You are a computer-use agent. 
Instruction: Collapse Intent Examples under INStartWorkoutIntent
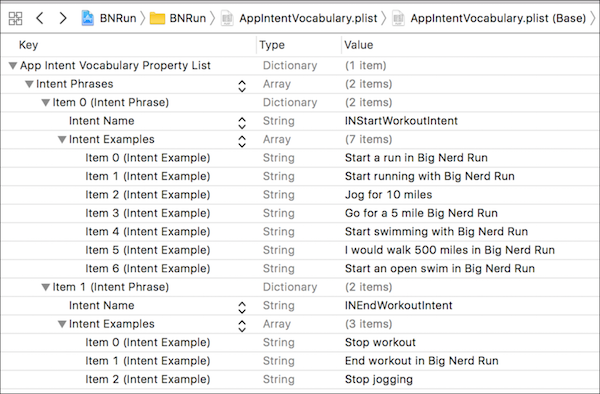pyautogui.click(x=62, y=140)
